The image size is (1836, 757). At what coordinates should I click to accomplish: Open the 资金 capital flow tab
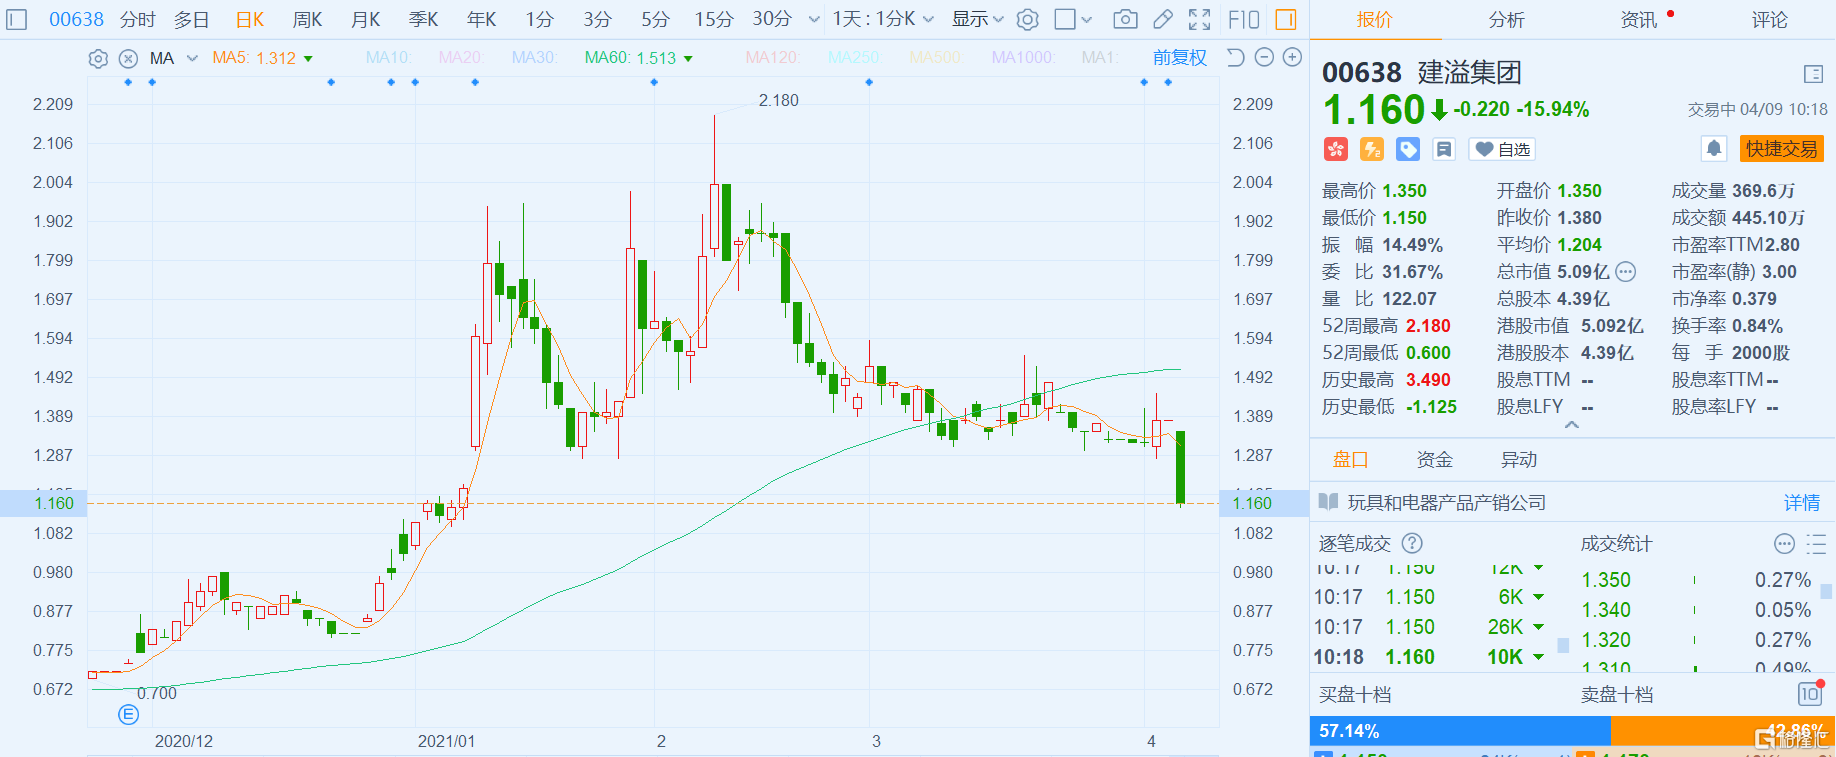coord(1434,459)
